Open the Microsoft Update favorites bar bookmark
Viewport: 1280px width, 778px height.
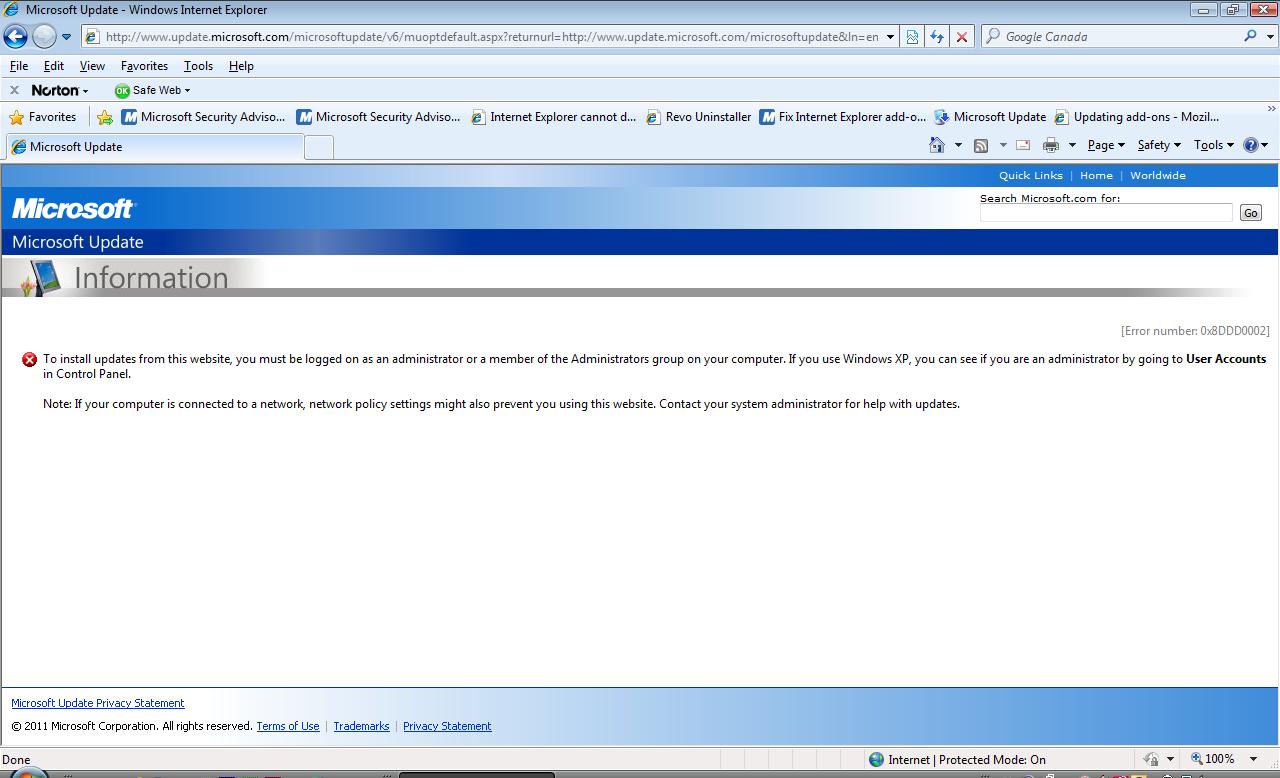pos(990,117)
